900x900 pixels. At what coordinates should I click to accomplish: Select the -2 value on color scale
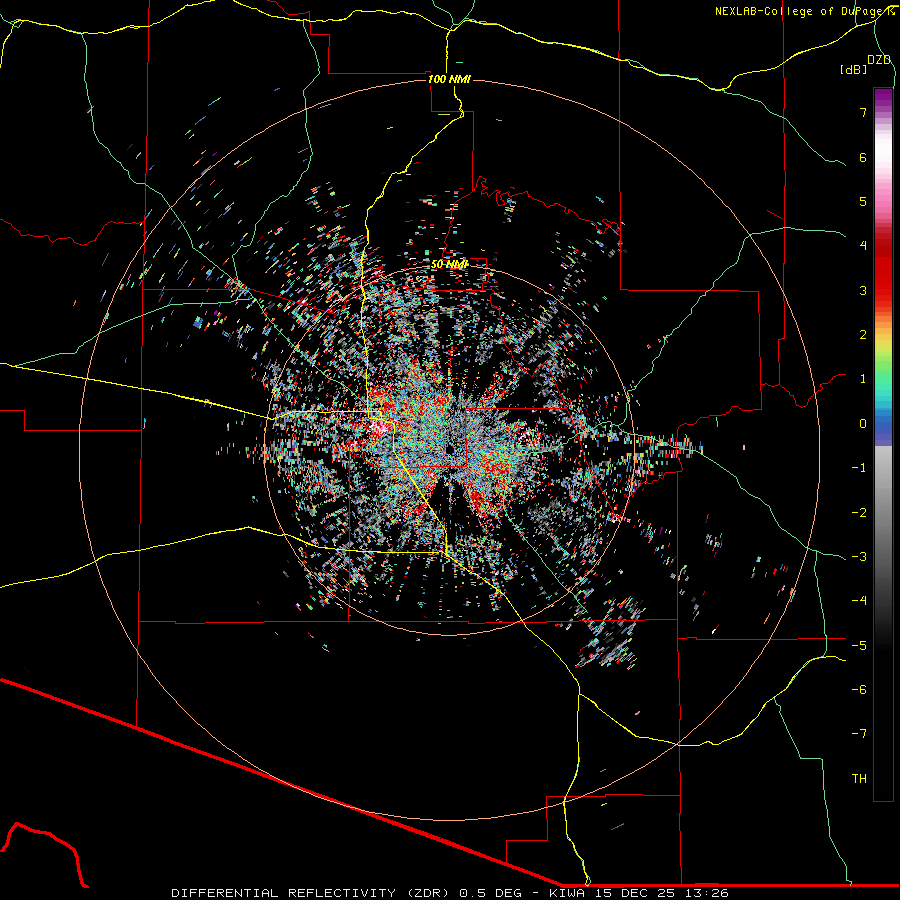[859, 513]
